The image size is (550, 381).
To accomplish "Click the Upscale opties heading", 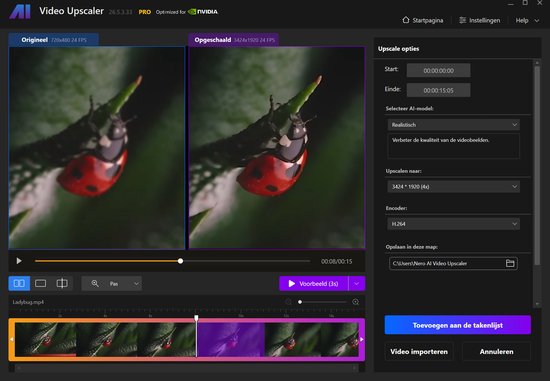I will 398,49.
